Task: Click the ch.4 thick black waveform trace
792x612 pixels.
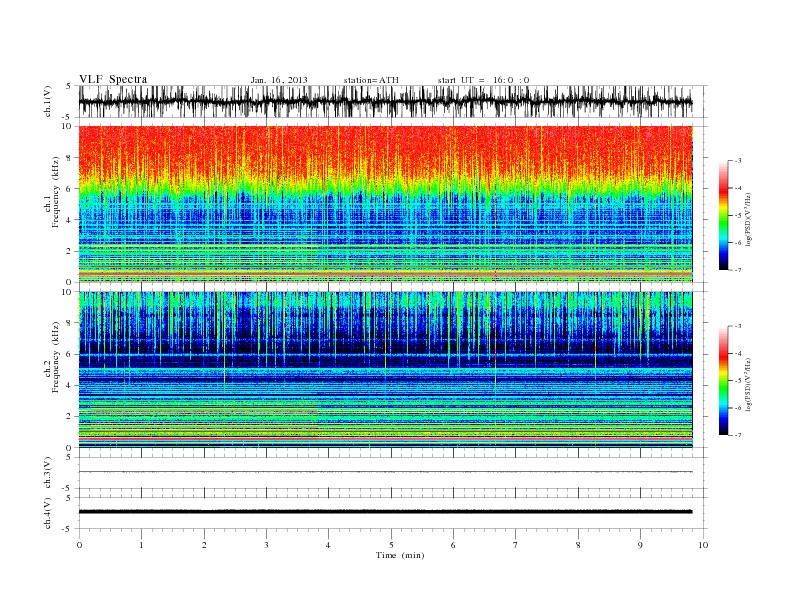Action: click(x=385, y=512)
